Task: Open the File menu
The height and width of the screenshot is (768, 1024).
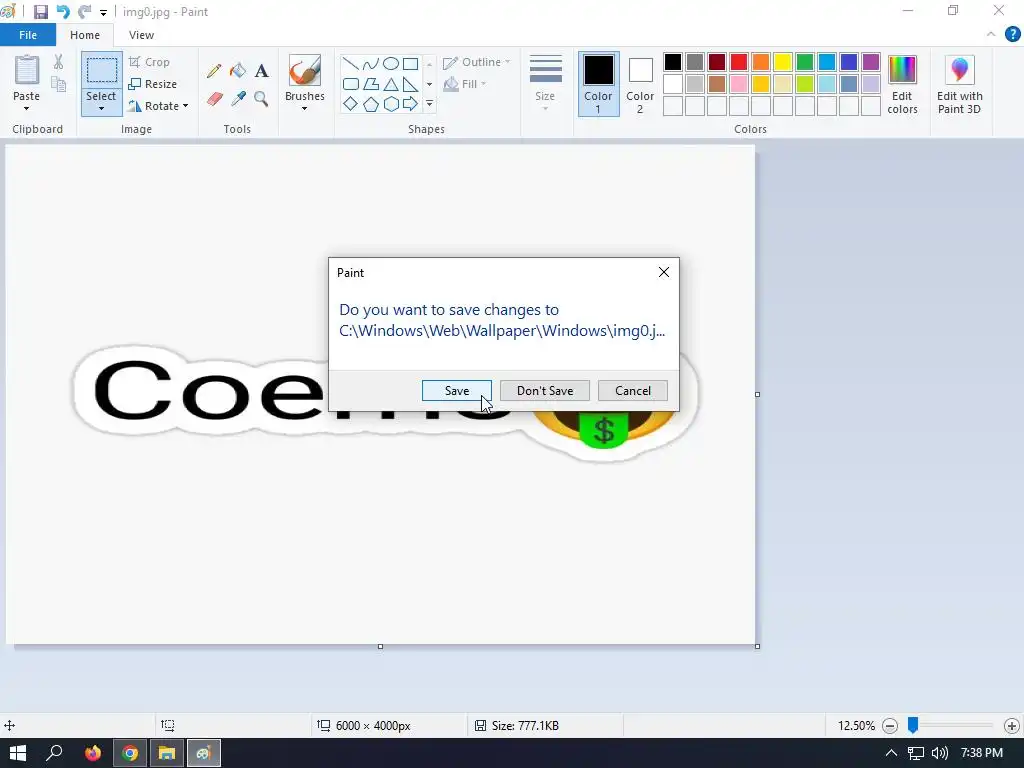Action: pos(28,35)
